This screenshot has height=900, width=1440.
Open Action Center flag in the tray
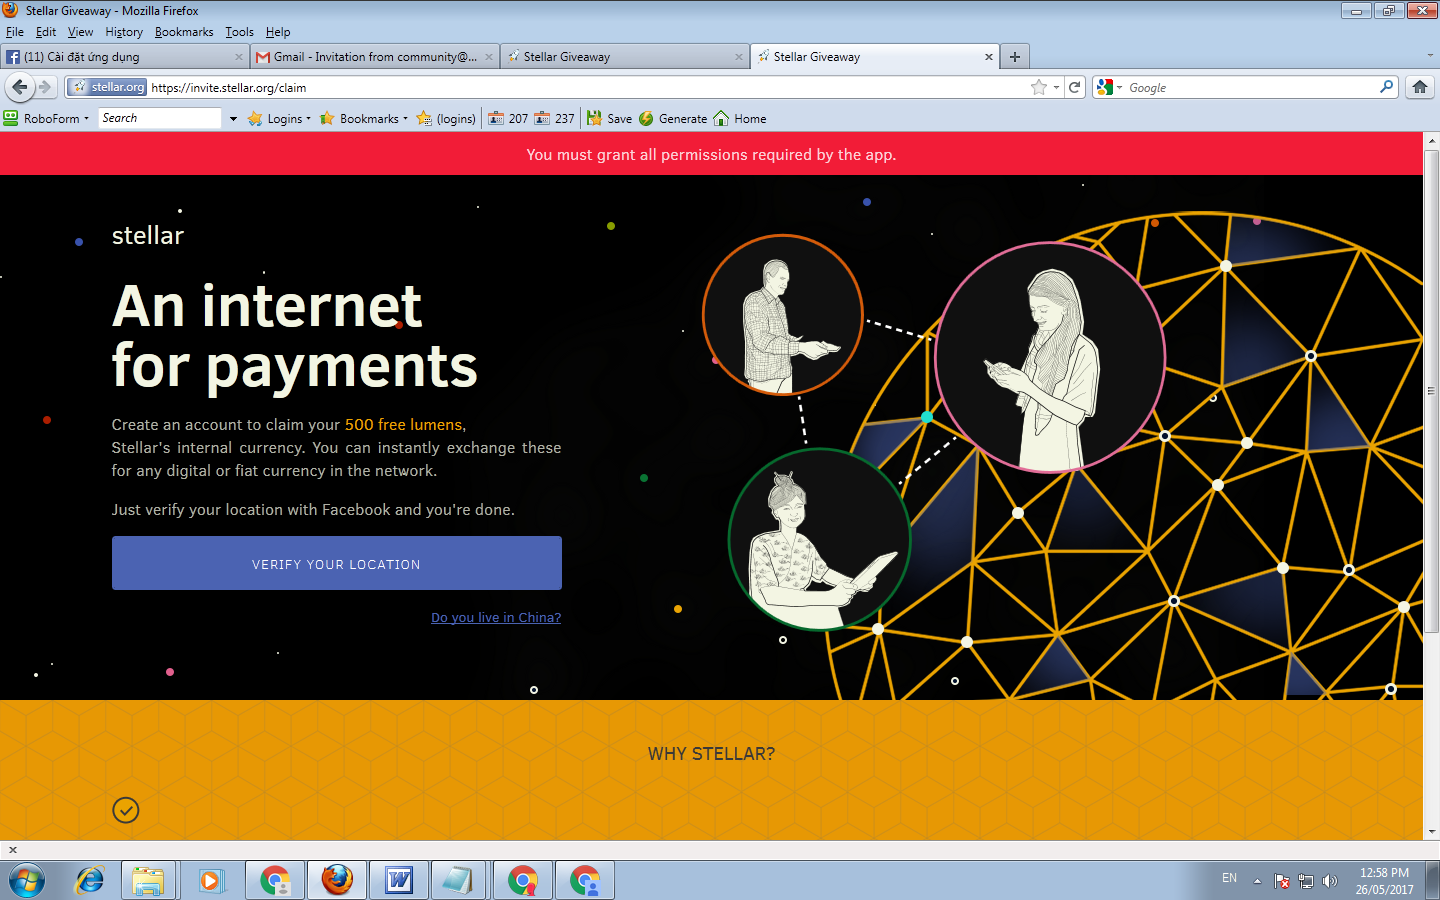(x=1282, y=881)
